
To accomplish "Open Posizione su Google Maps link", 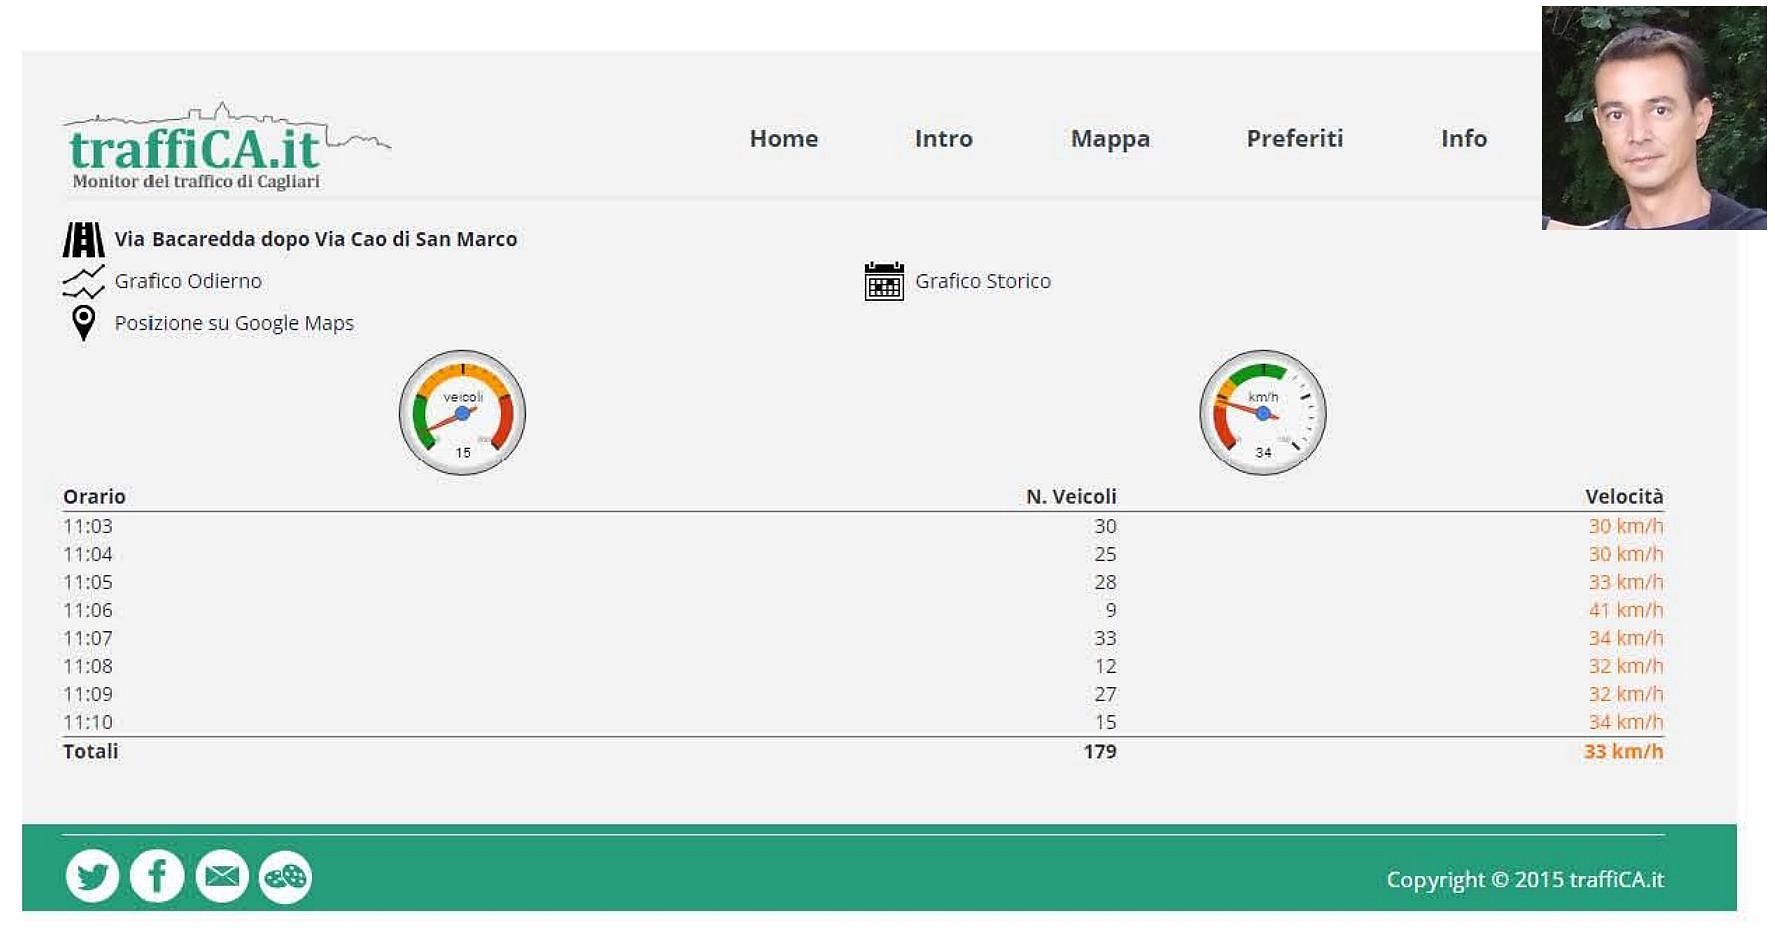I will (234, 323).
